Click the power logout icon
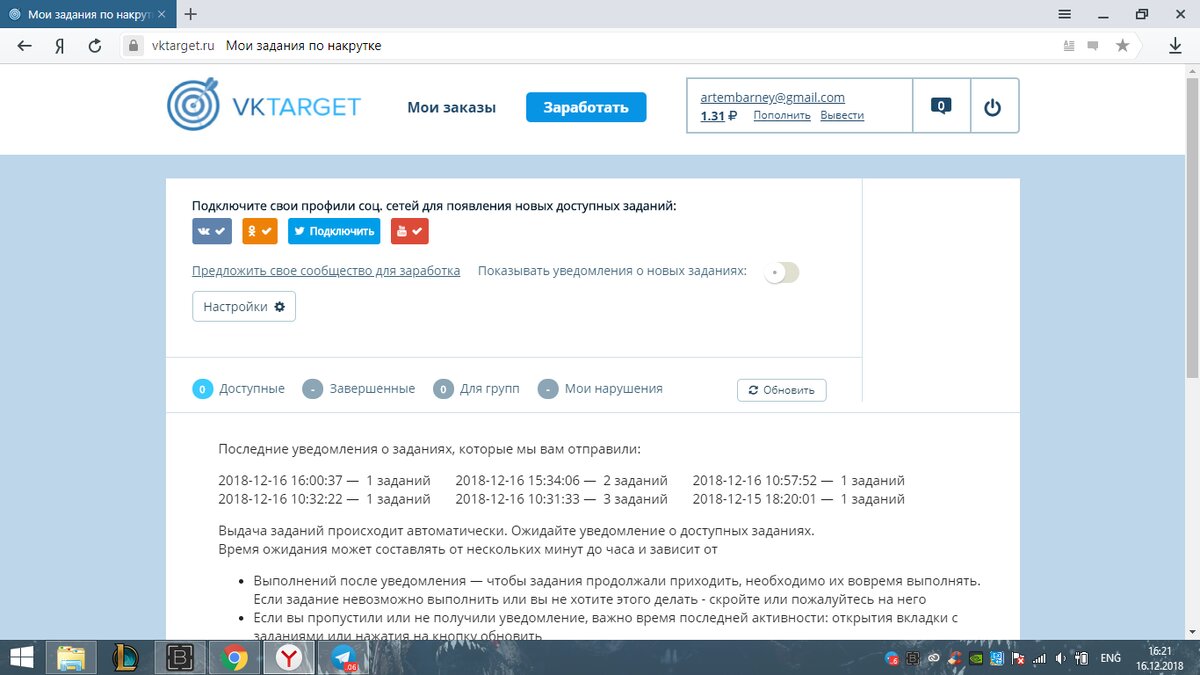Viewport: 1200px width, 675px height. [x=992, y=107]
